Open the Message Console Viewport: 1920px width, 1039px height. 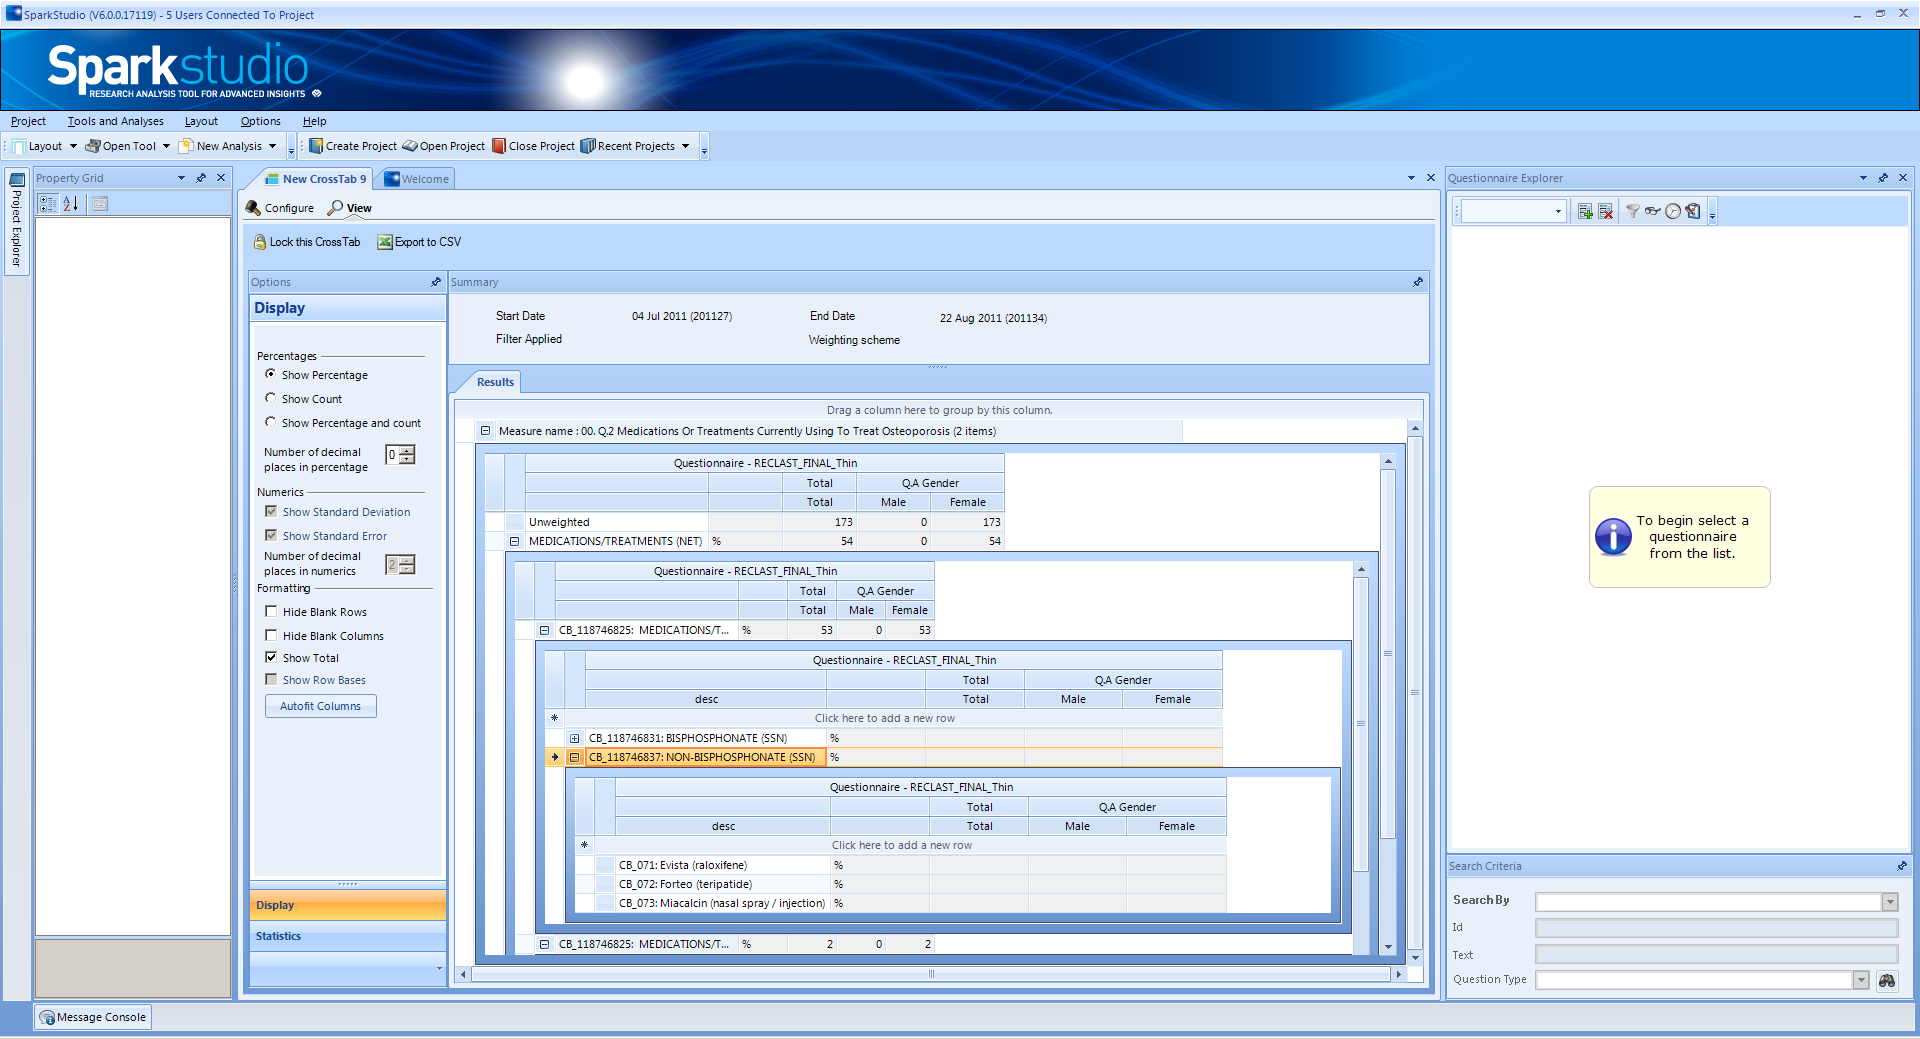[93, 1017]
